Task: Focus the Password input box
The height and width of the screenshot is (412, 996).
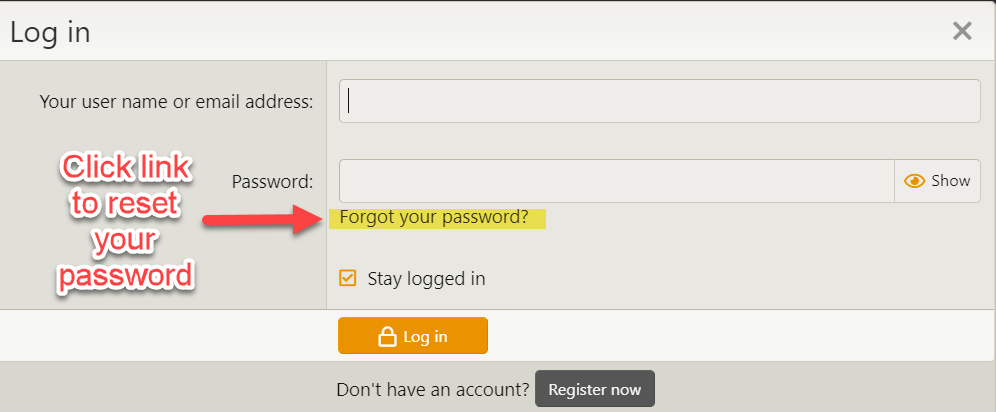Action: [617, 181]
